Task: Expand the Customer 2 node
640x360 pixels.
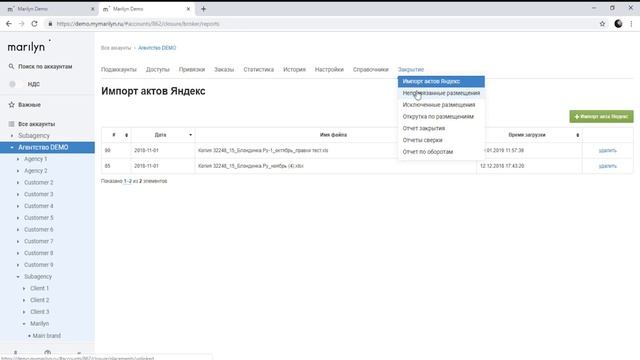Action: (x=18, y=182)
